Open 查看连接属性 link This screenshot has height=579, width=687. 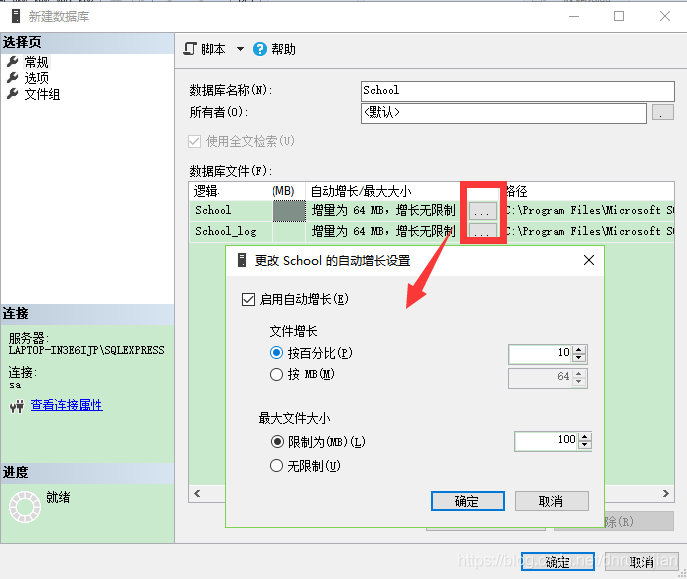click(x=66, y=405)
